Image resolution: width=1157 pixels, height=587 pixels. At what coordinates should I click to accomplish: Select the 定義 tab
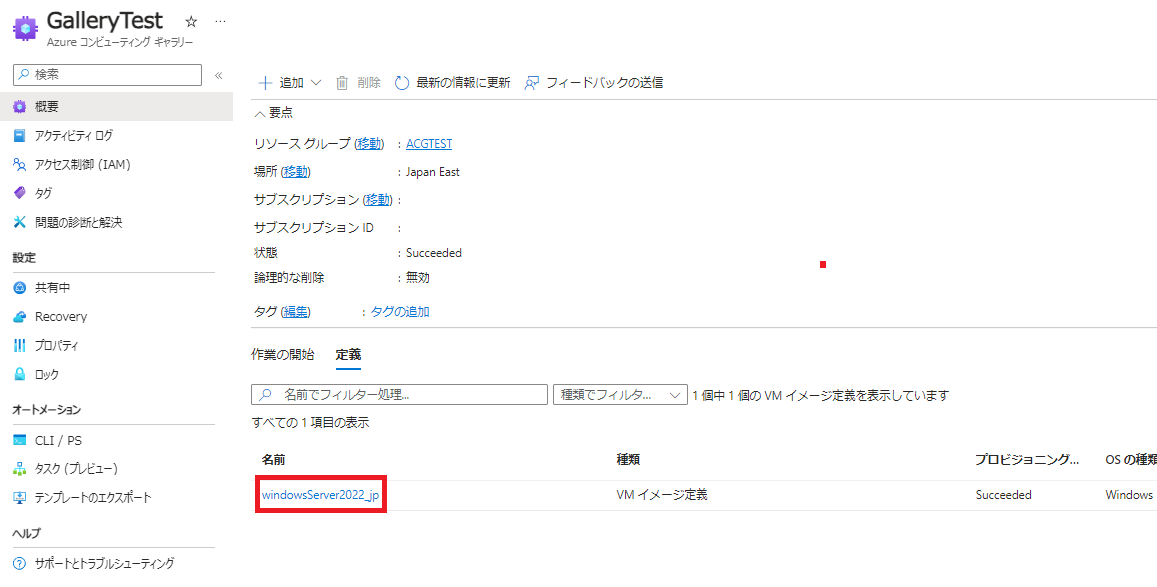coord(348,354)
